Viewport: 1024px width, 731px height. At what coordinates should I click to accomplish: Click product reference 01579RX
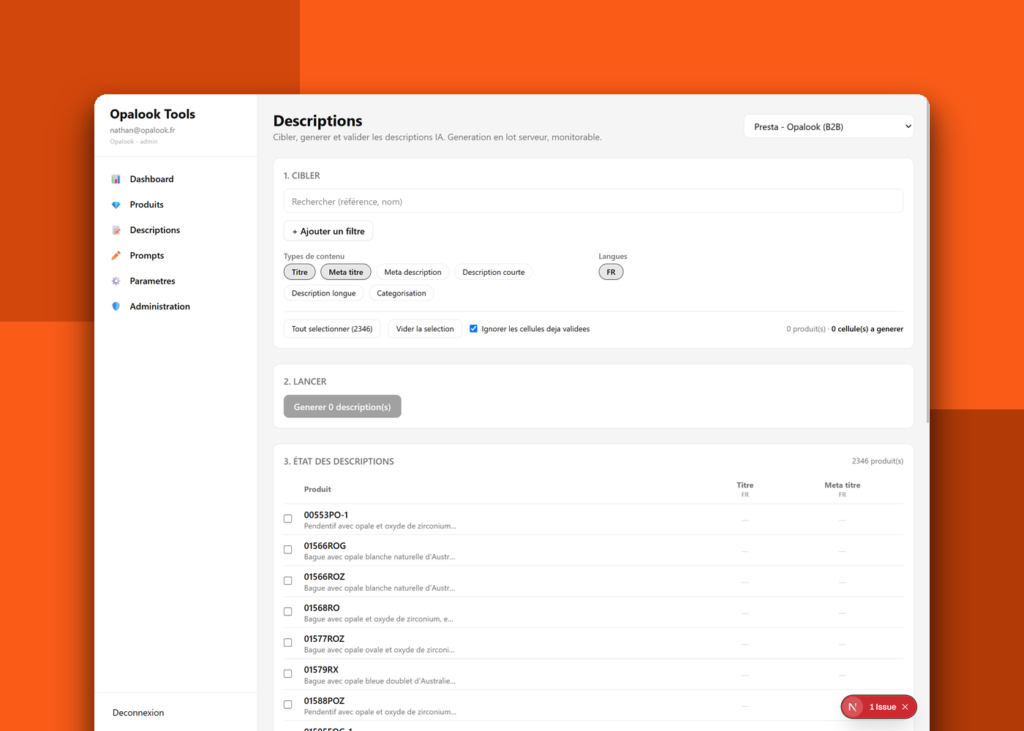pyautogui.click(x=321, y=670)
